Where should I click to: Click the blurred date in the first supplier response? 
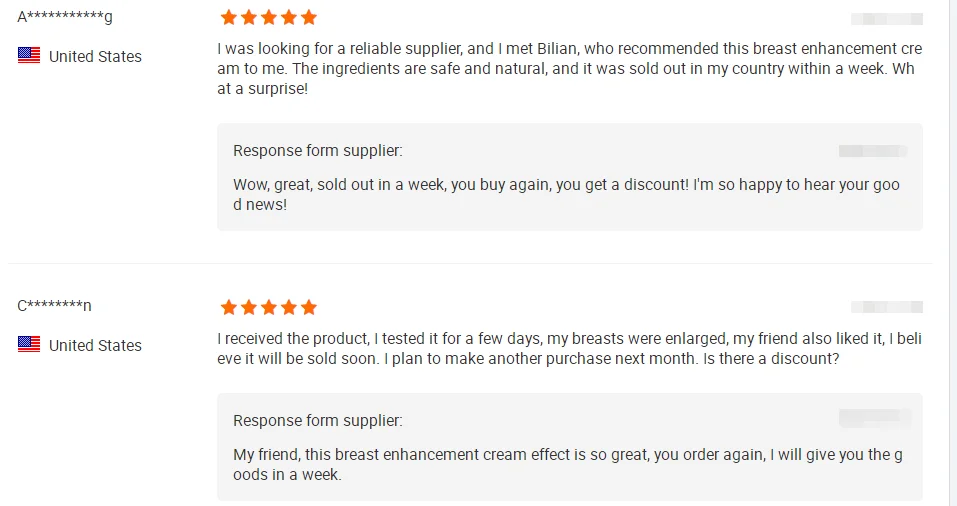click(873, 151)
